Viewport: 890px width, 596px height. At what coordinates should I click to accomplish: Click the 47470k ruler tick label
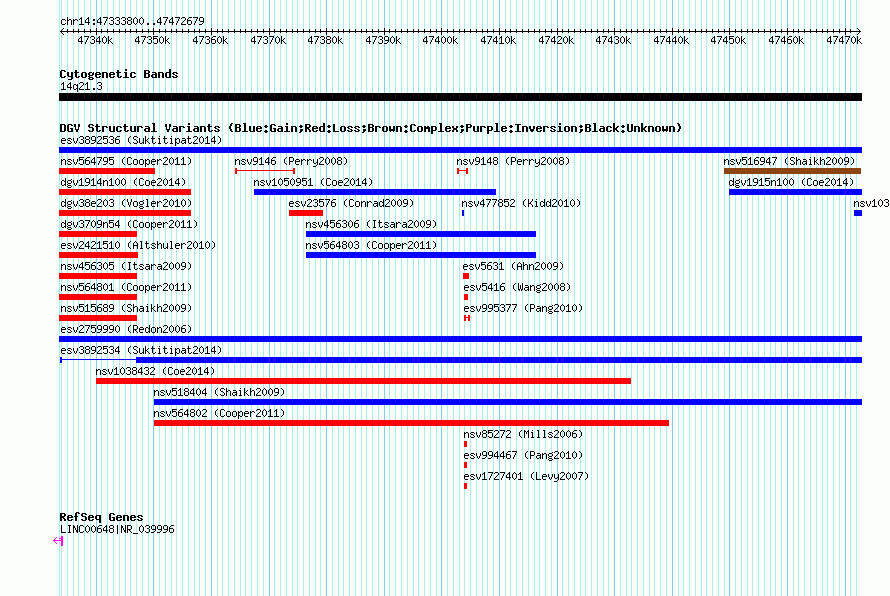click(844, 40)
